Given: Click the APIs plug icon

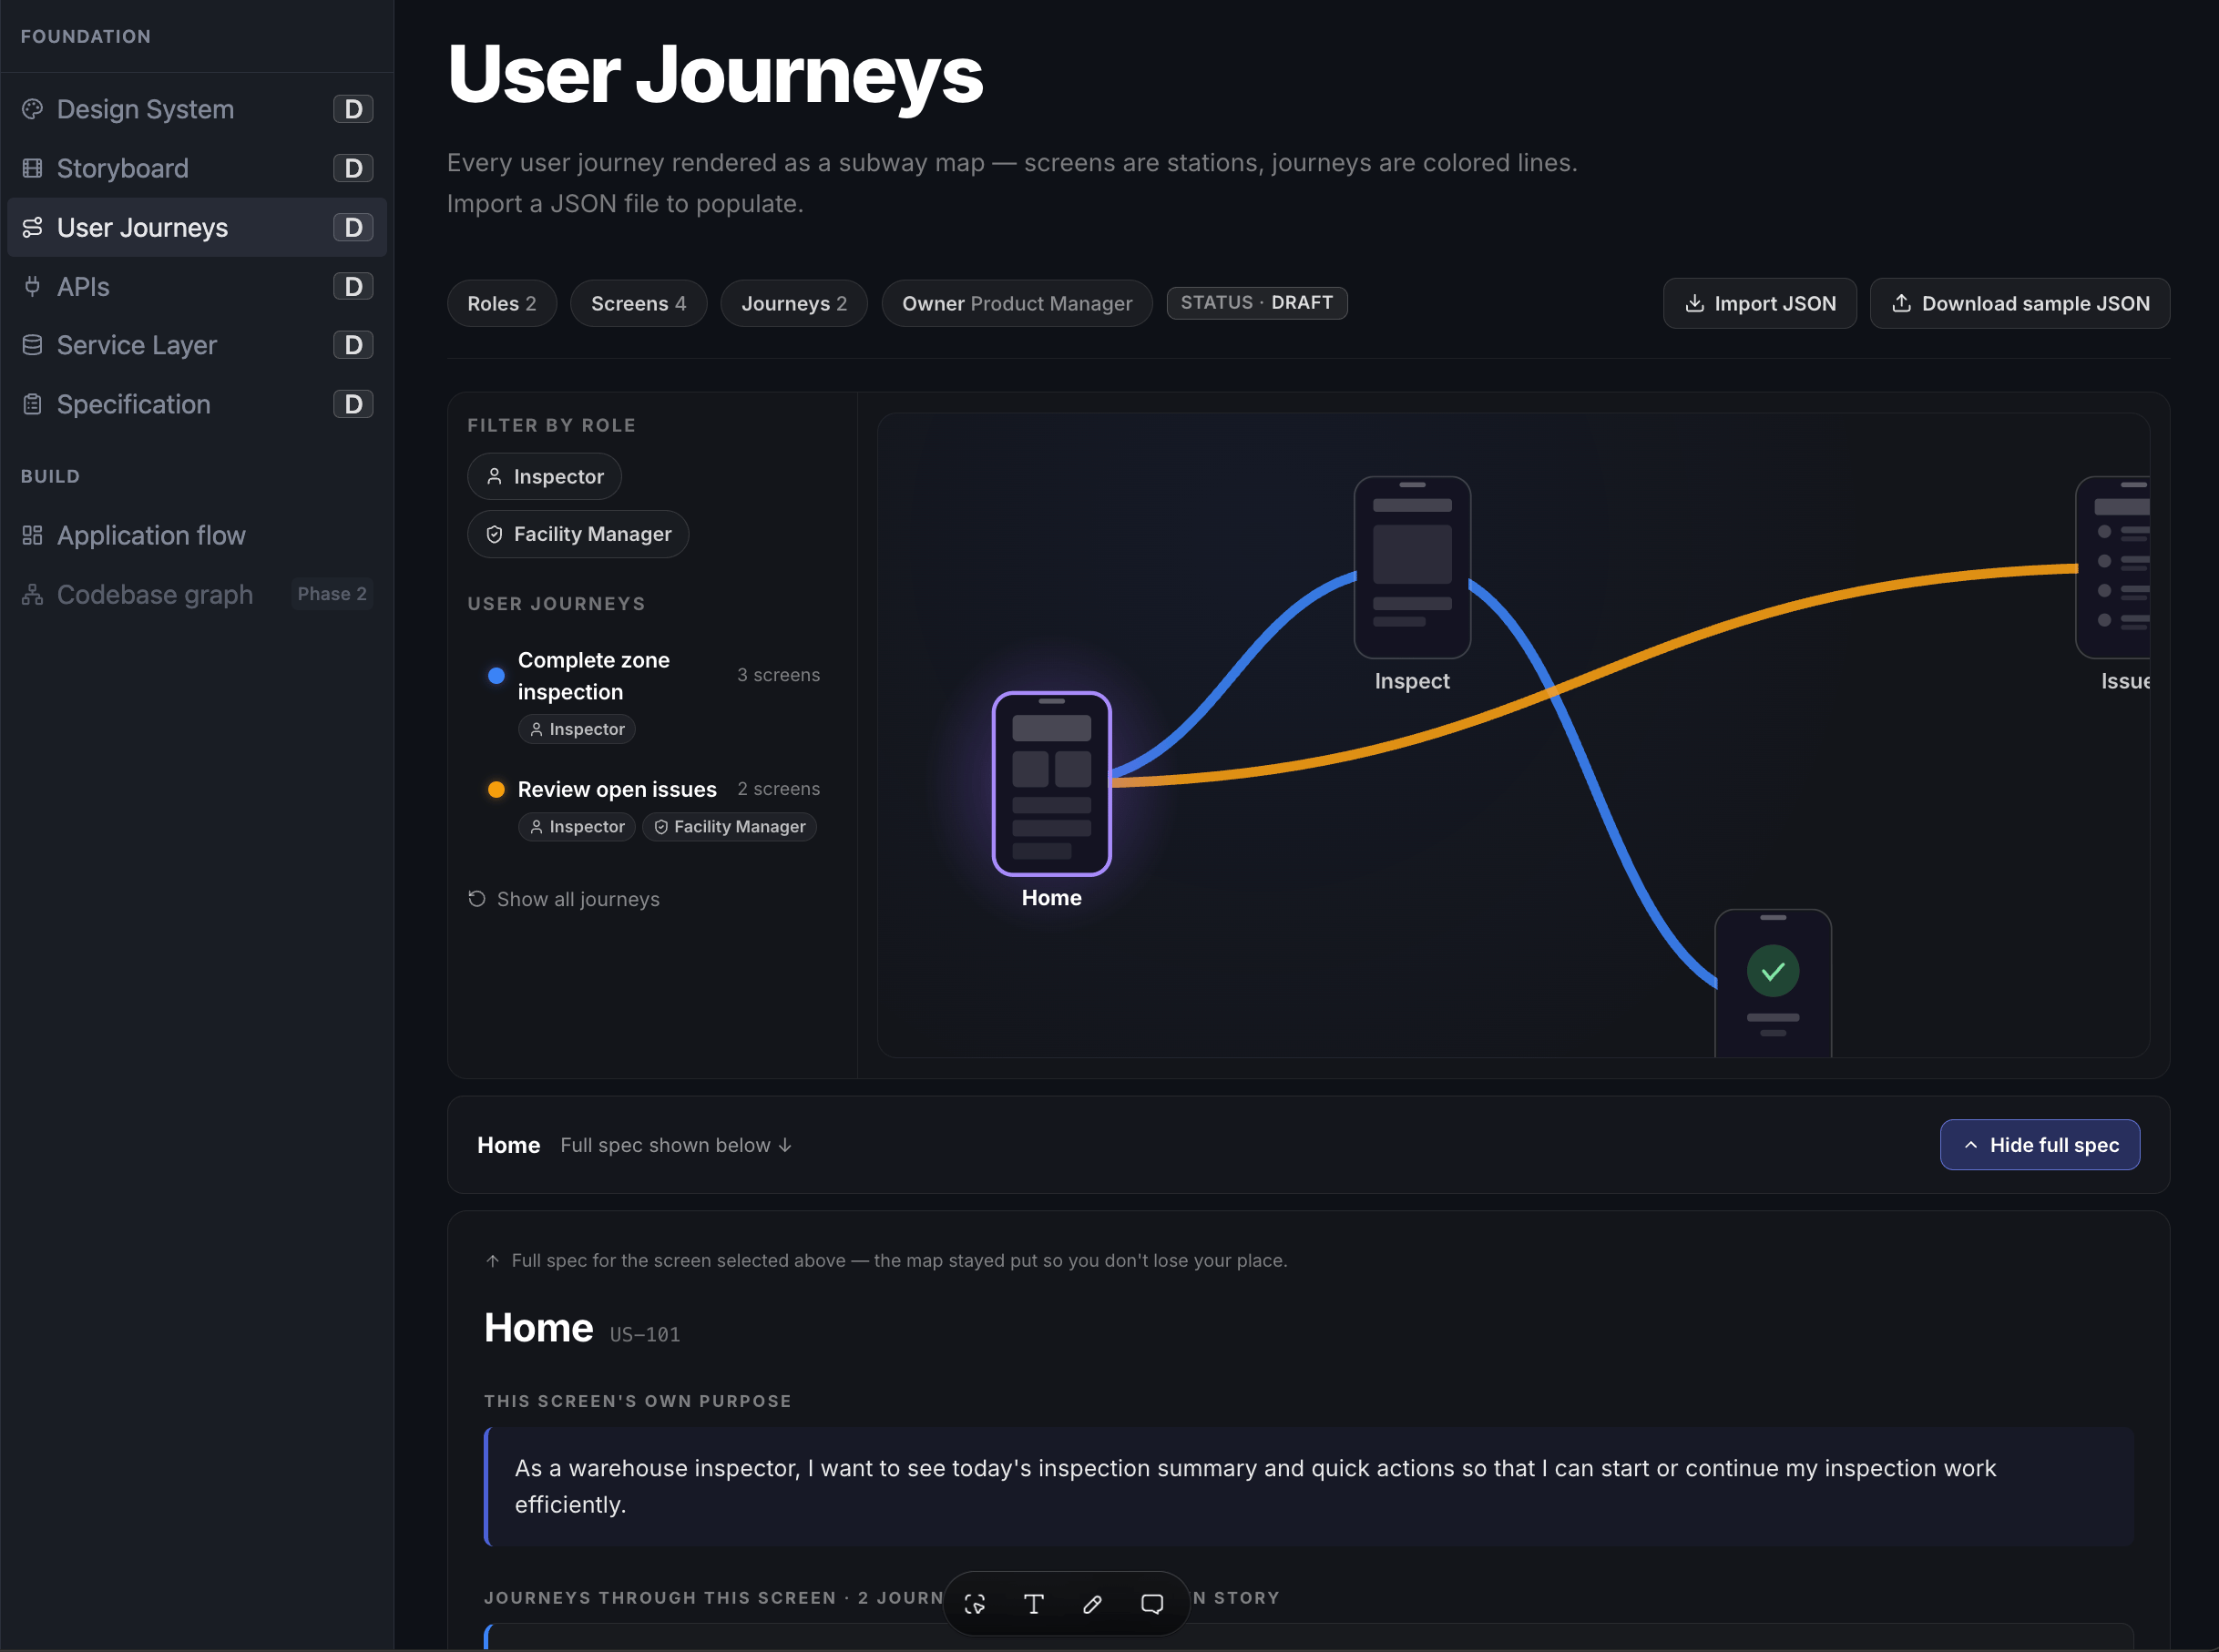Looking at the screenshot, I should pos(32,286).
